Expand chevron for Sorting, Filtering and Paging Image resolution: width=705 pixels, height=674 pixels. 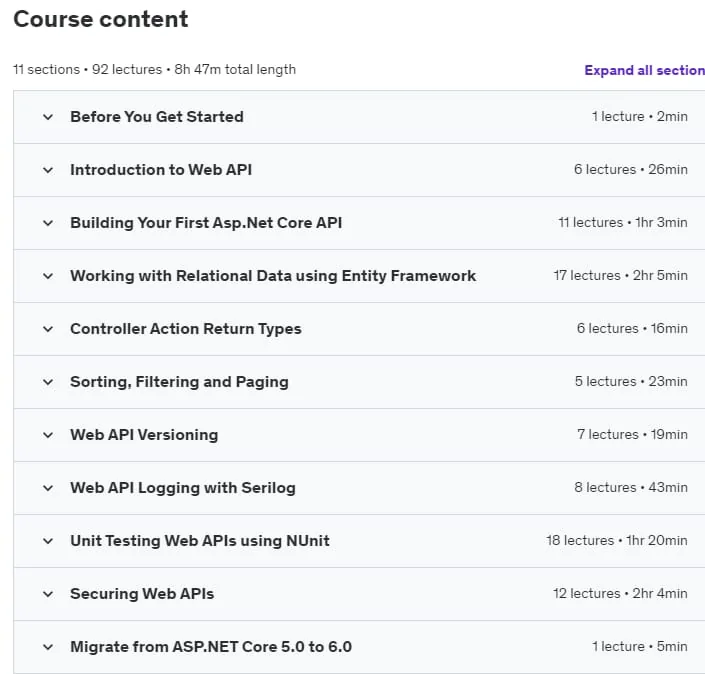tap(48, 383)
